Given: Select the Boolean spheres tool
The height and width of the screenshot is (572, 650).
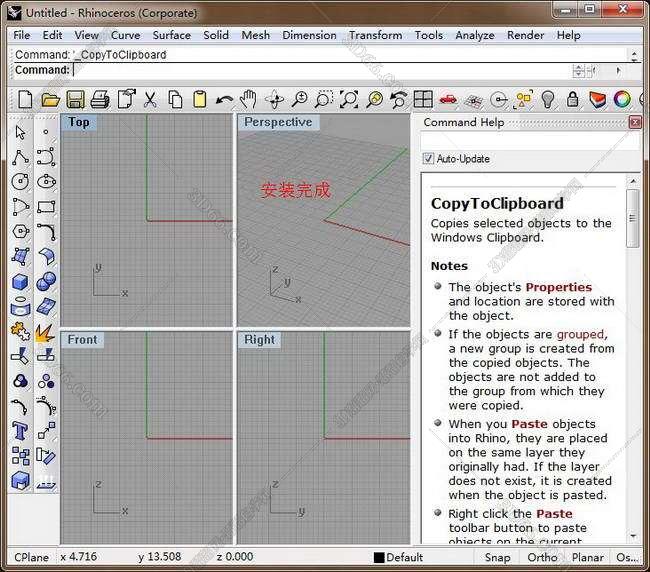Looking at the screenshot, I should tap(46, 281).
